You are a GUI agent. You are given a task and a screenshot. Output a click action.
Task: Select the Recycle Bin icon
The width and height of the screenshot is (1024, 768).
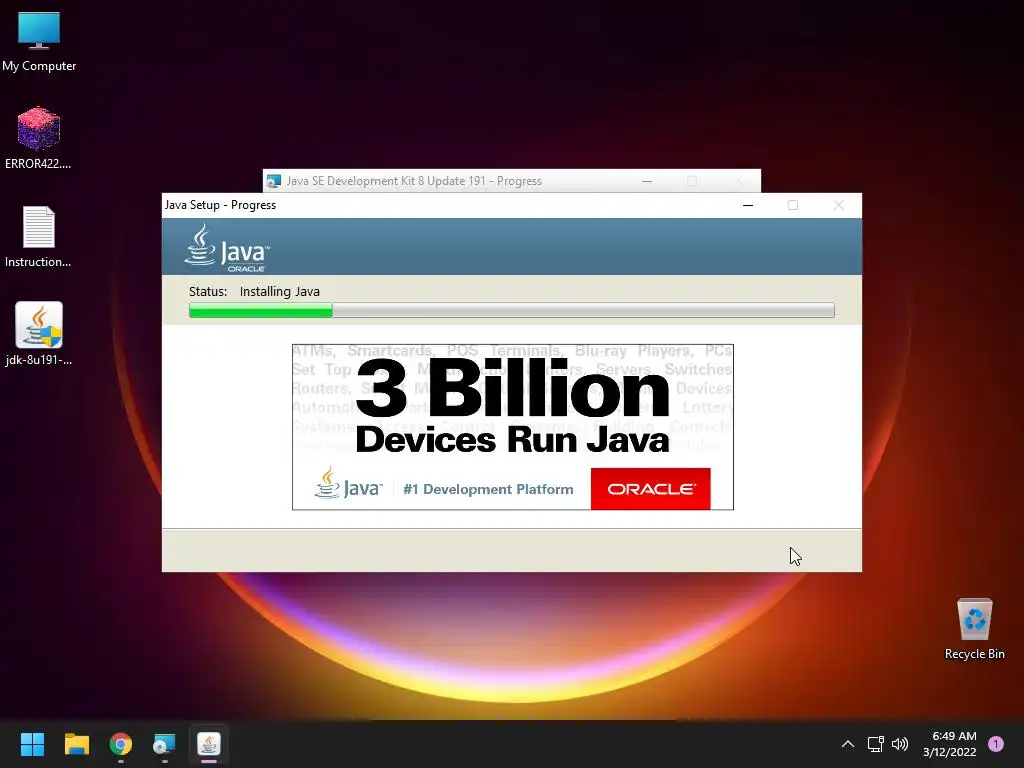pyautogui.click(x=974, y=628)
